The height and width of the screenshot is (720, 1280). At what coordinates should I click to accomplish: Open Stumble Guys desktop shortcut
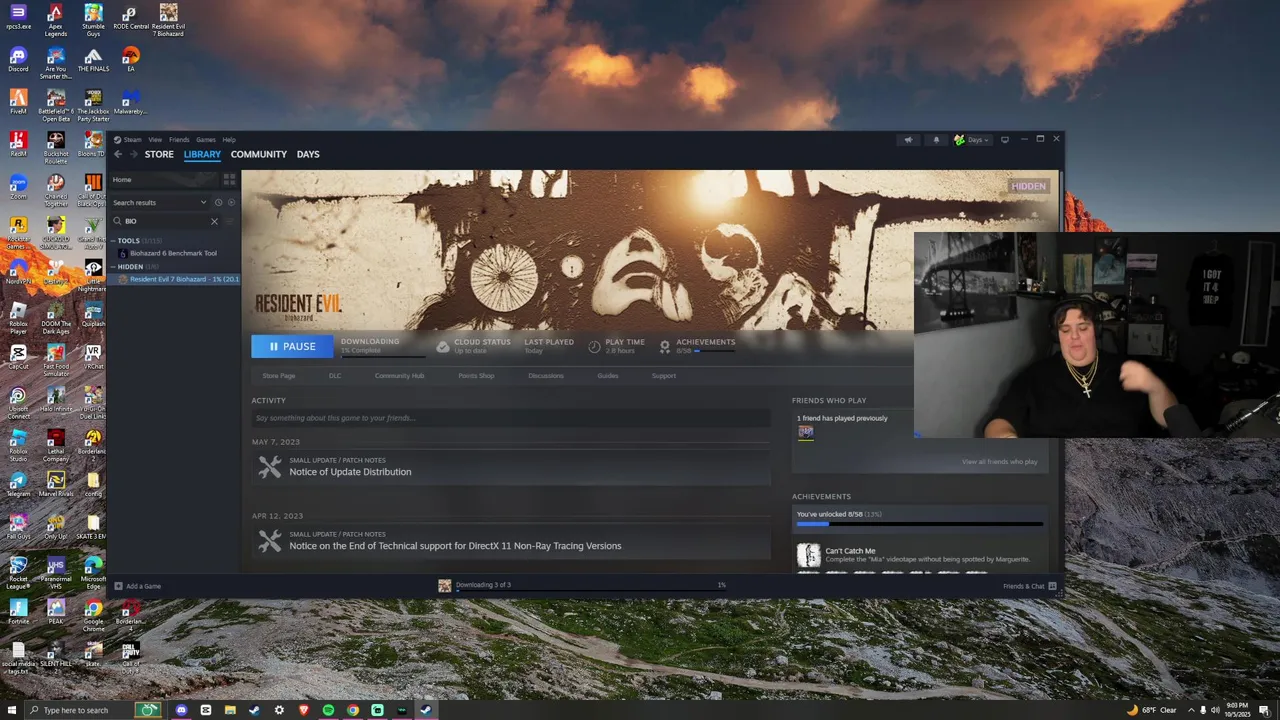pos(93,20)
